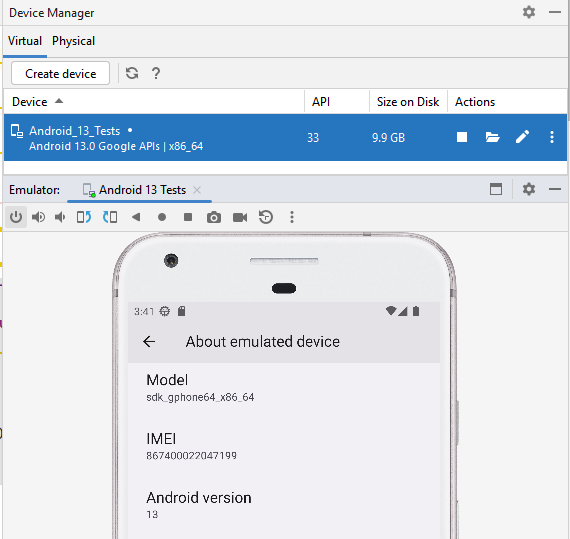Viewport: 570px width, 539px height.
Task: Start emulator screen recording
Action: point(240,217)
